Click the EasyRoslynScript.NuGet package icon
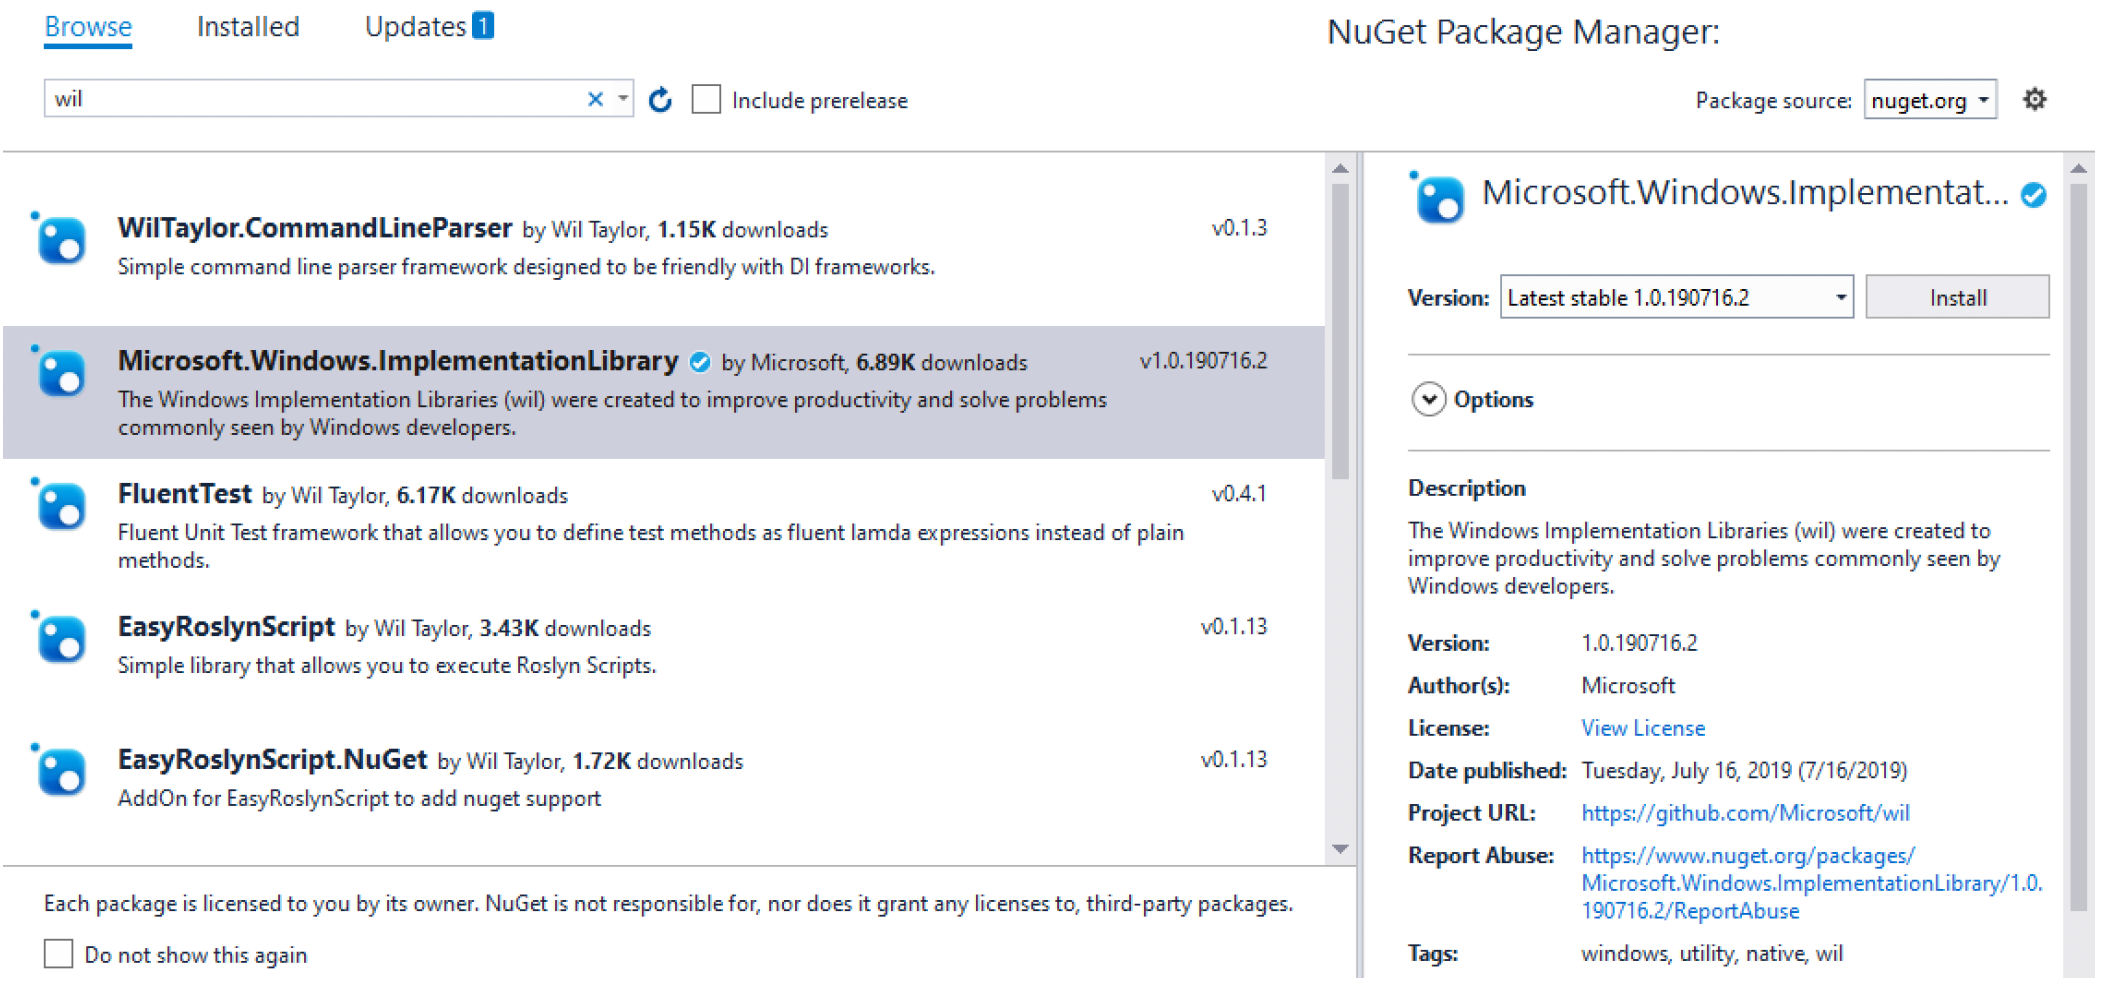This screenshot has width=2110, height=1006. [60, 772]
